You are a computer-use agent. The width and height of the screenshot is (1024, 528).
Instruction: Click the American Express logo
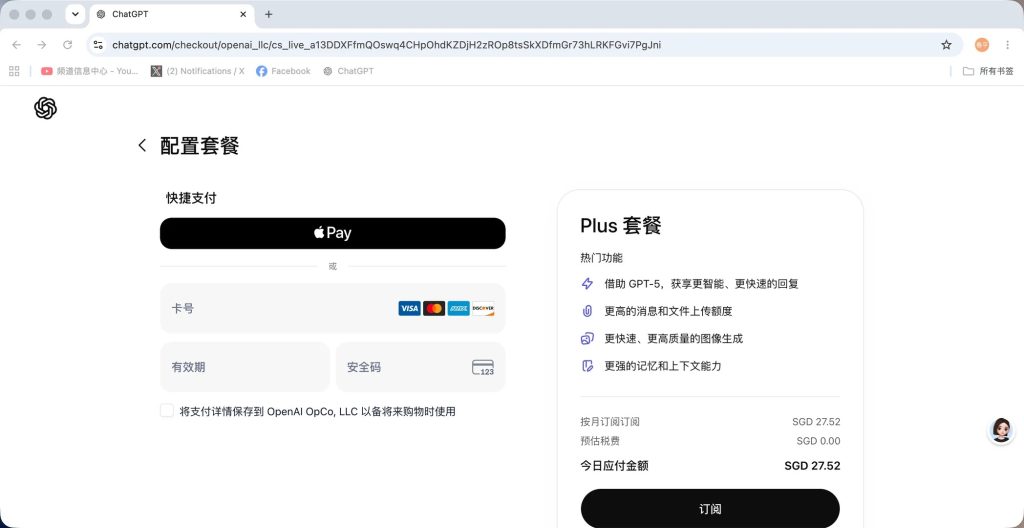pos(458,308)
